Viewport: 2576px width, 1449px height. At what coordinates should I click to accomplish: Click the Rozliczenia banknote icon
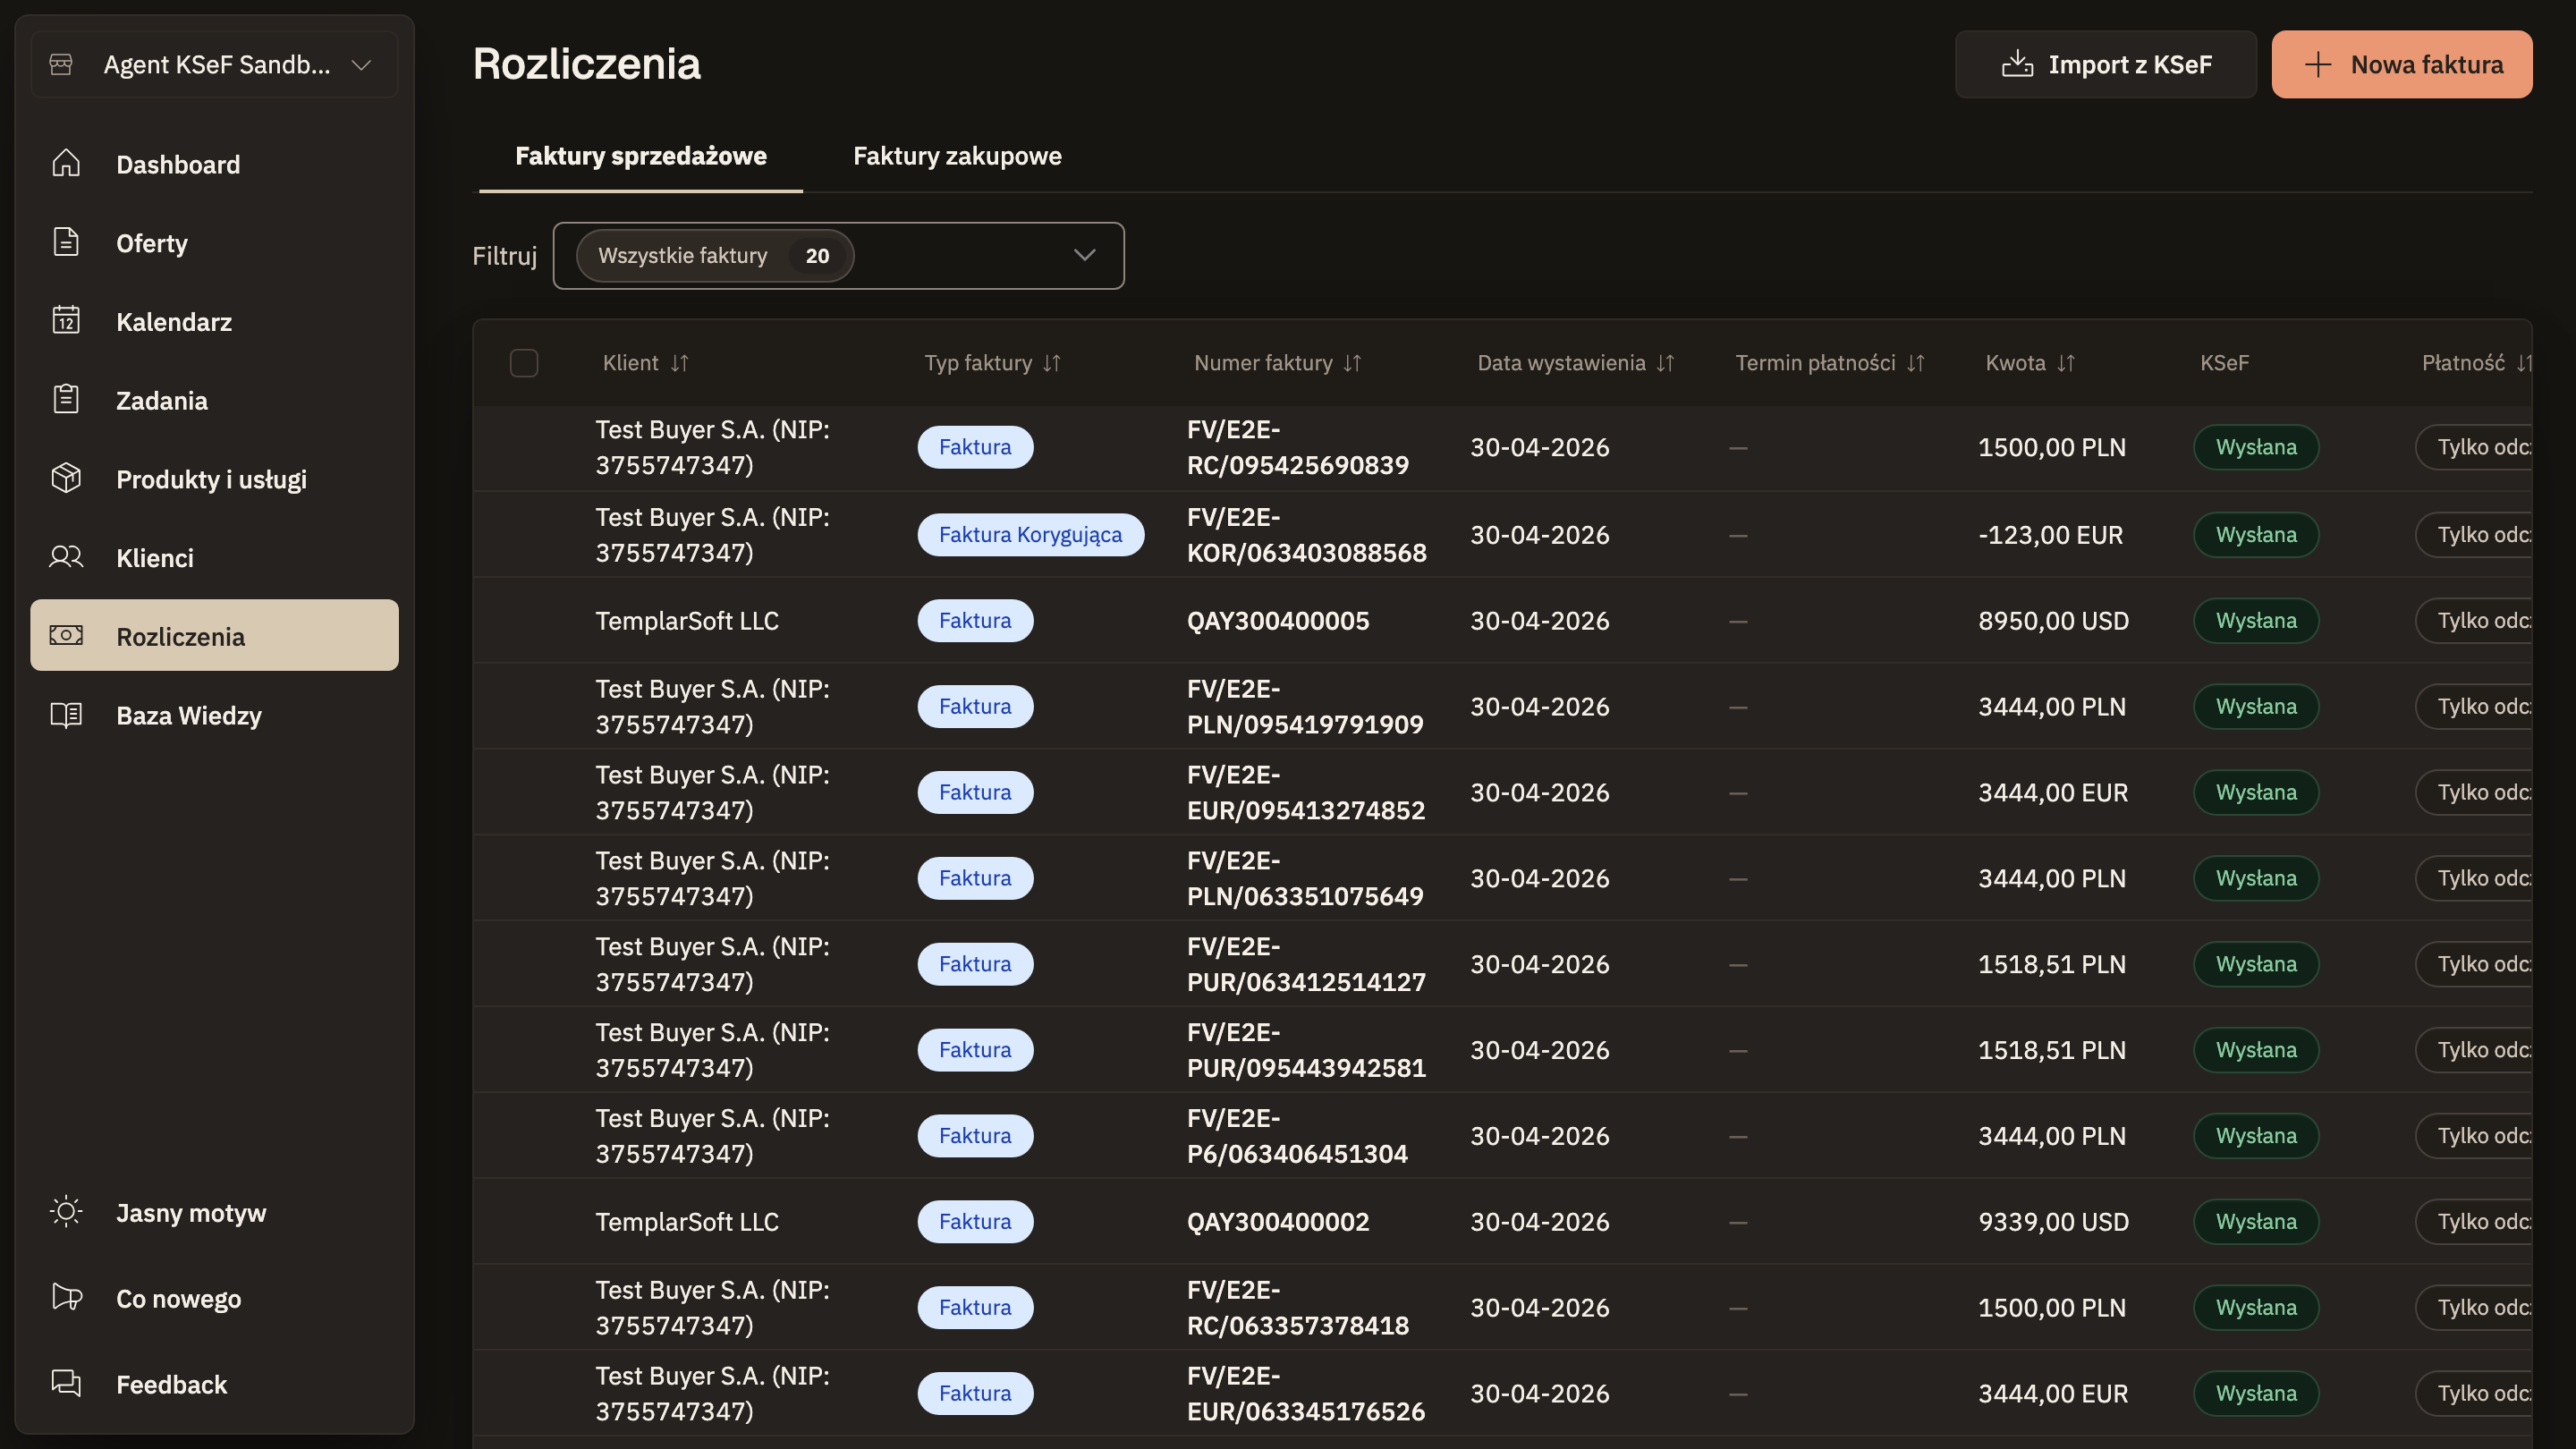[x=66, y=635]
